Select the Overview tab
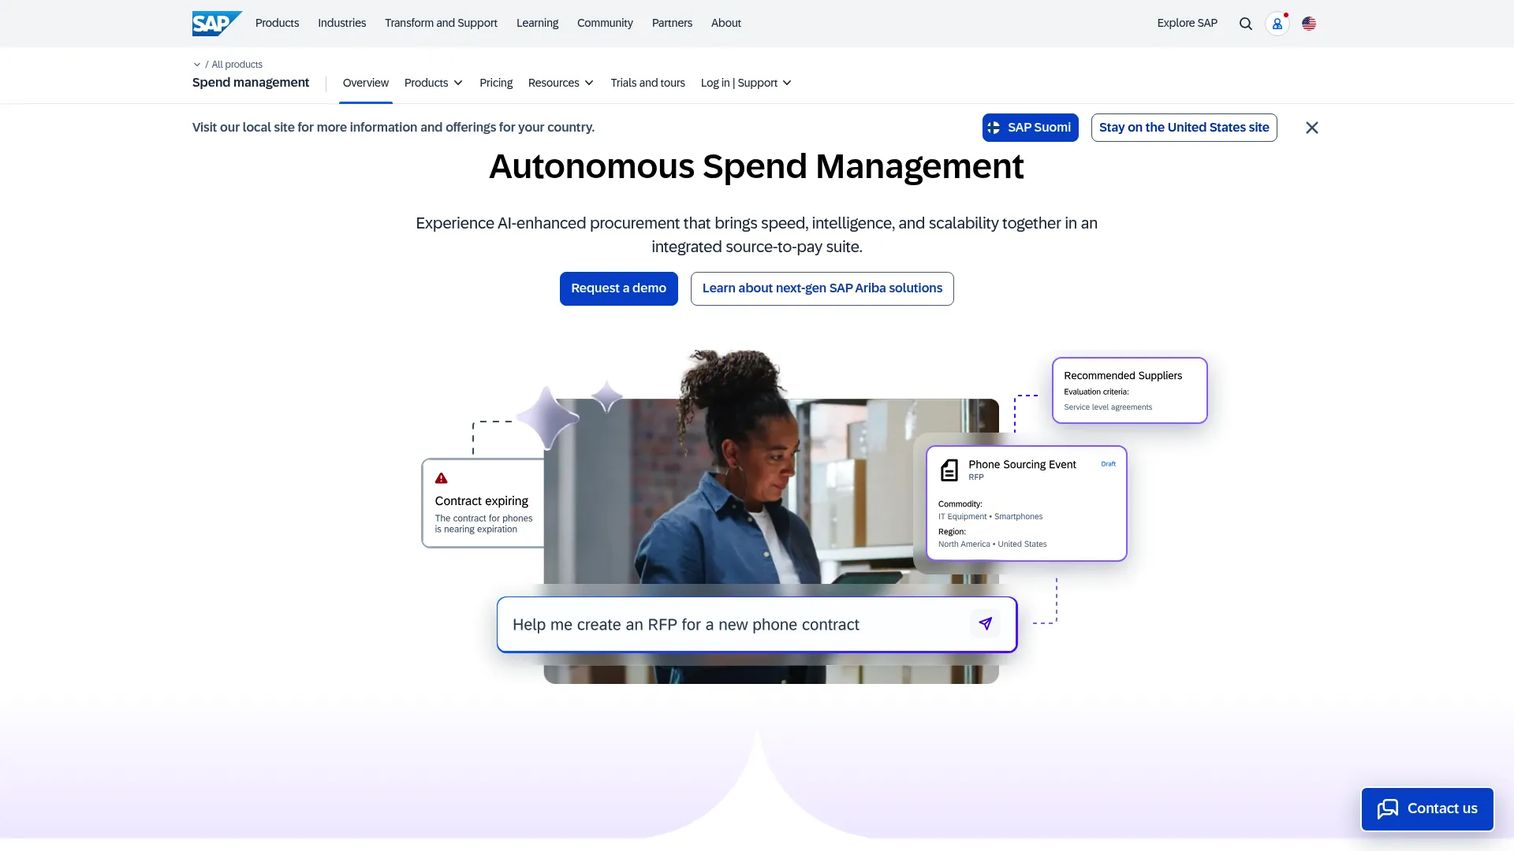The image size is (1514, 851). (366, 83)
